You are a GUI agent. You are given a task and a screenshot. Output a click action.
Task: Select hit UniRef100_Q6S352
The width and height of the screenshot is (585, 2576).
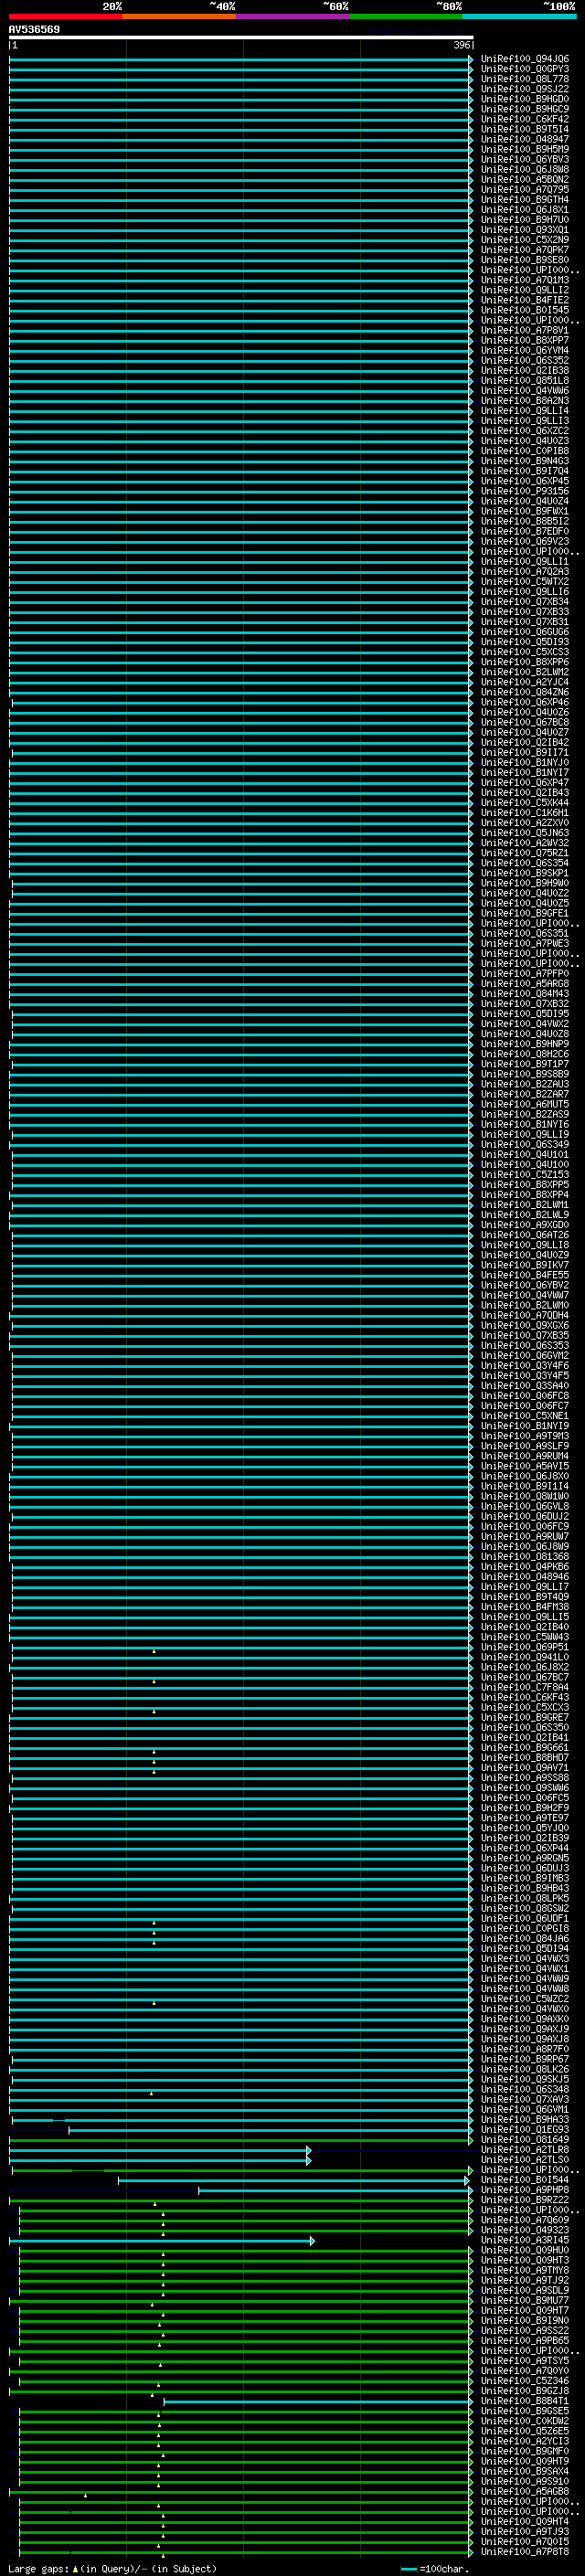[525, 360]
